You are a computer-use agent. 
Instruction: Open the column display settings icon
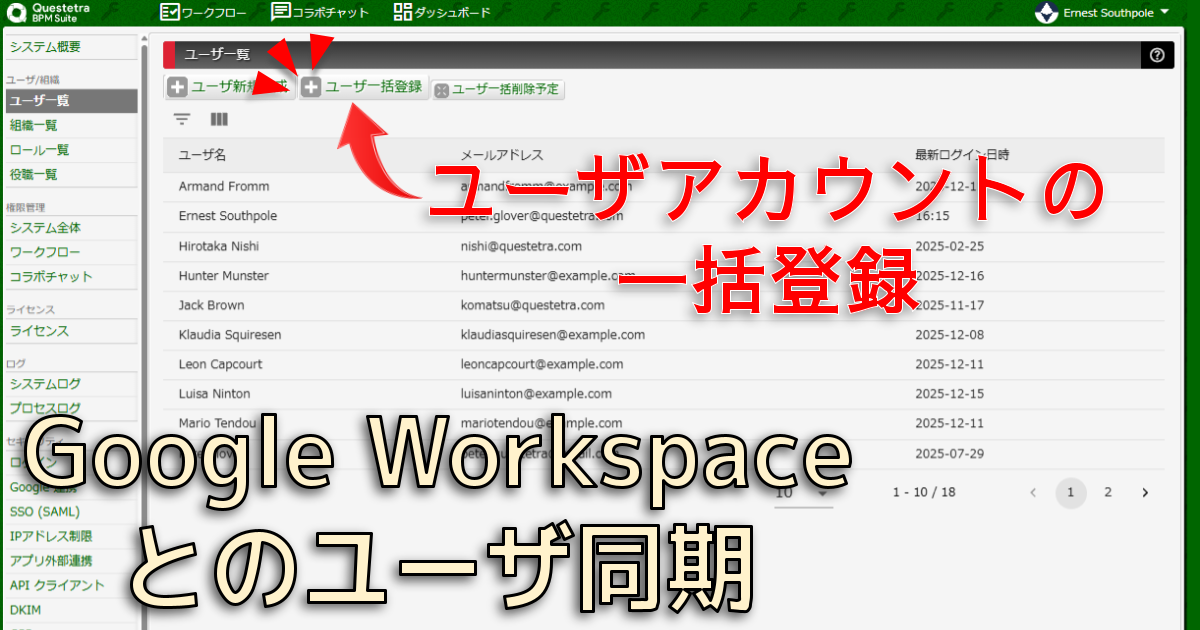[x=219, y=119]
